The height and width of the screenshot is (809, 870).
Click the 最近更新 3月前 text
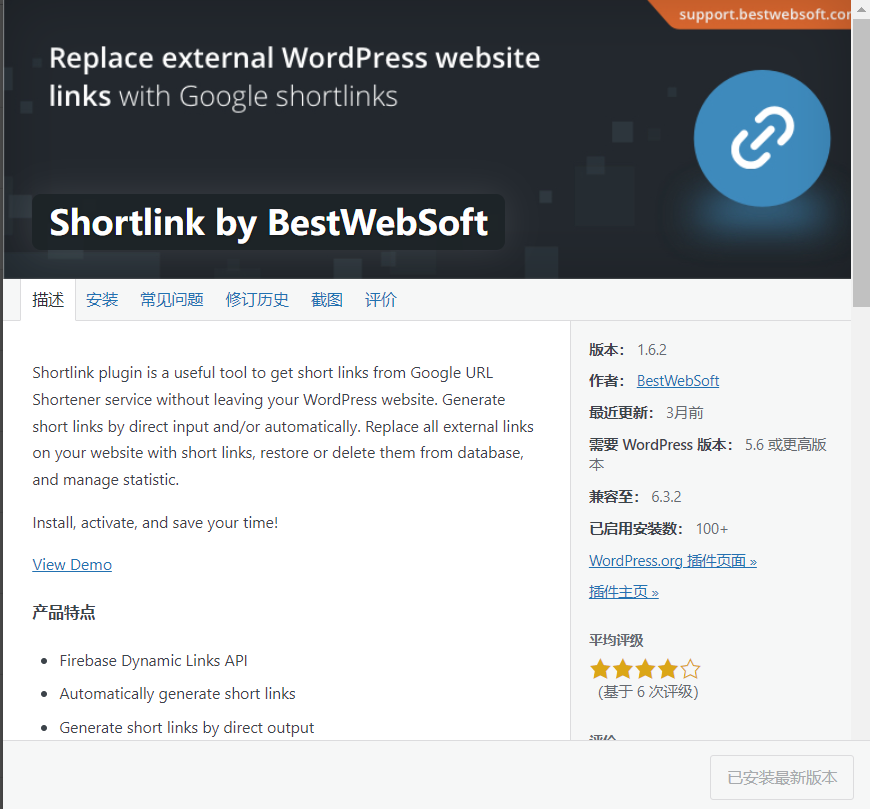[646, 413]
